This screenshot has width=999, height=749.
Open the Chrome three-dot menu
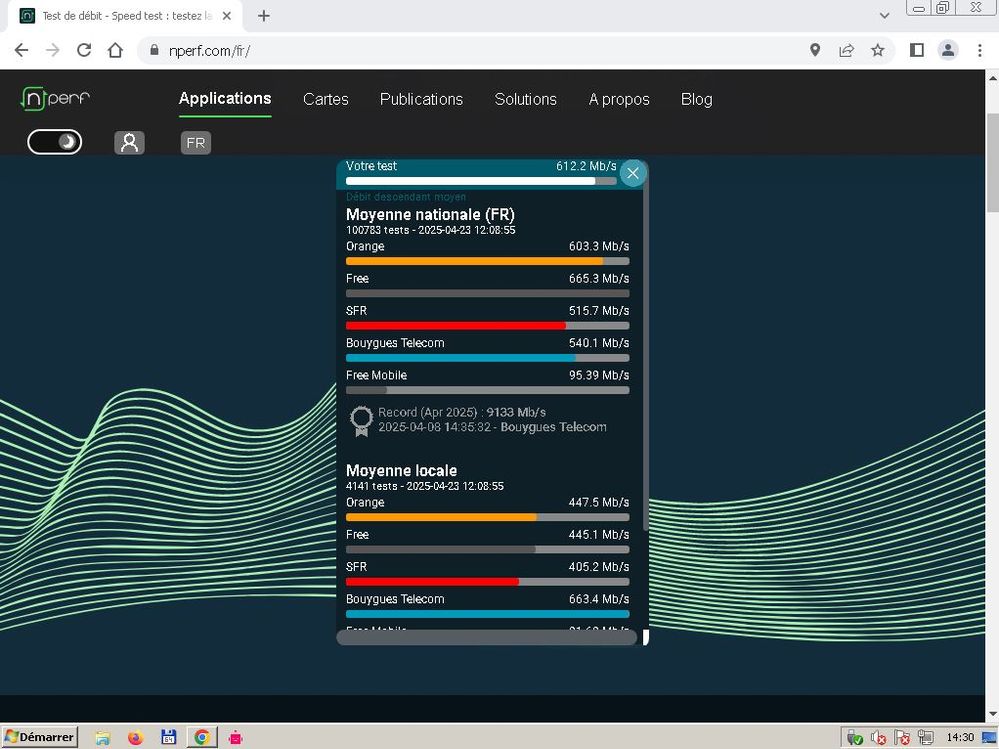979,50
